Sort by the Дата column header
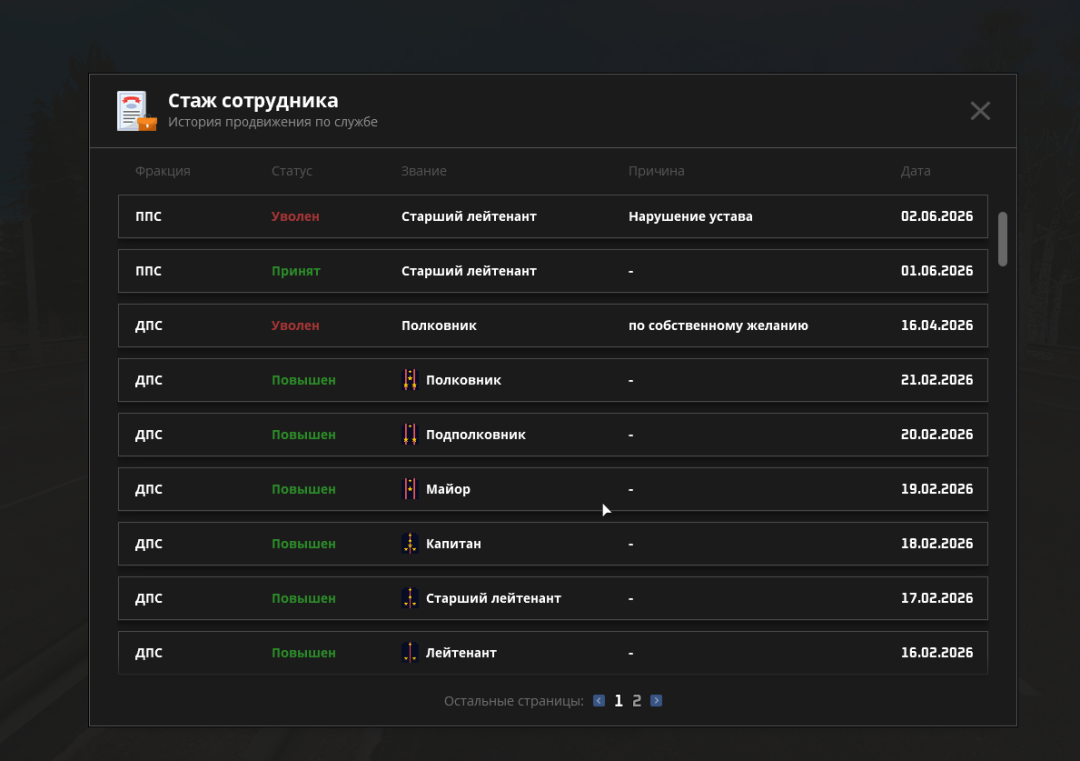 click(915, 171)
